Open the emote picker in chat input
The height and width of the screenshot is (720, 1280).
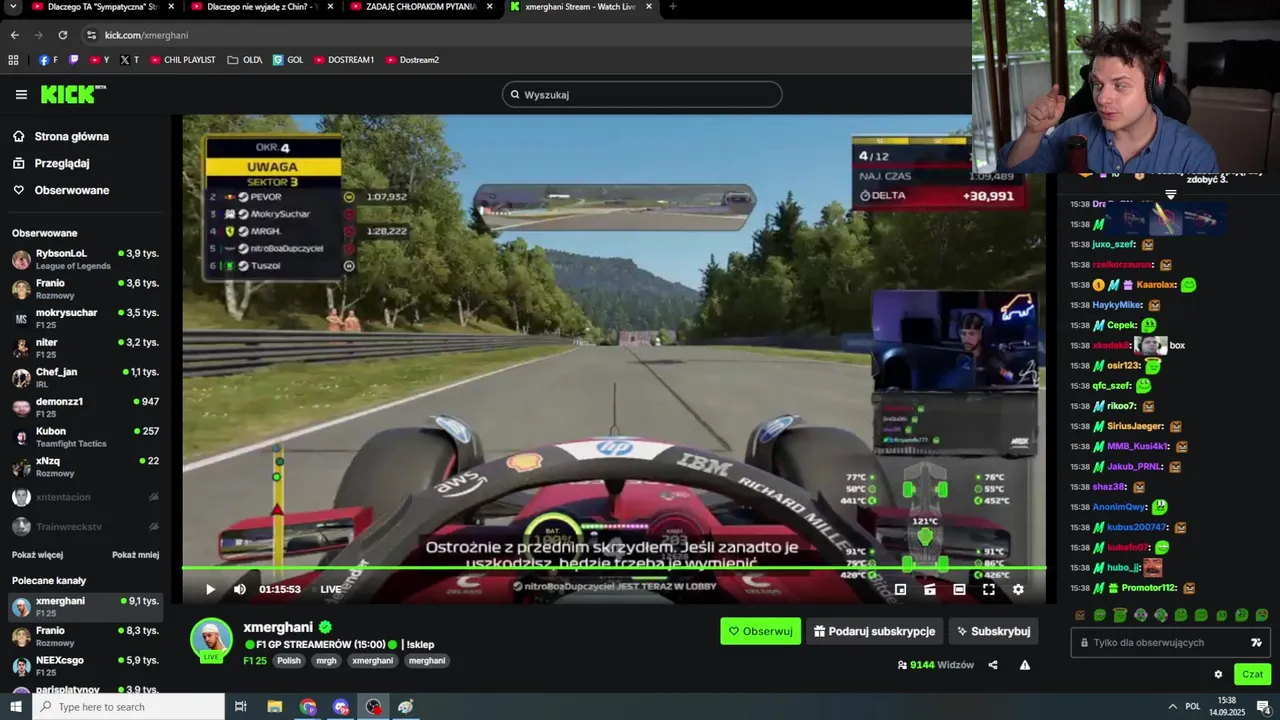click(x=1256, y=642)
